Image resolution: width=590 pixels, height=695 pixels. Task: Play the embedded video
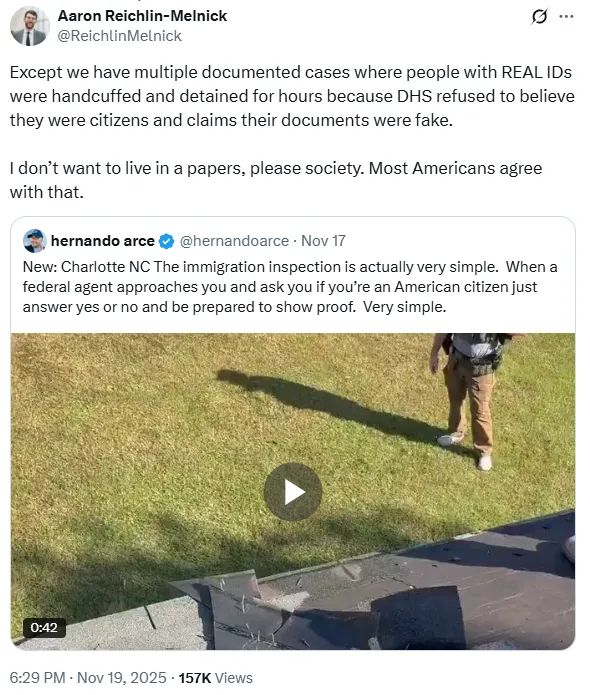tap(293, 492)
